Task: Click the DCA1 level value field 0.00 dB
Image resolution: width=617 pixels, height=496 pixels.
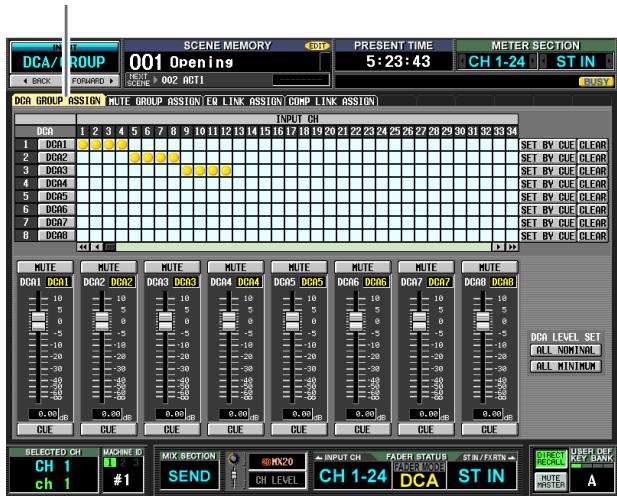Action: point(44,414)
